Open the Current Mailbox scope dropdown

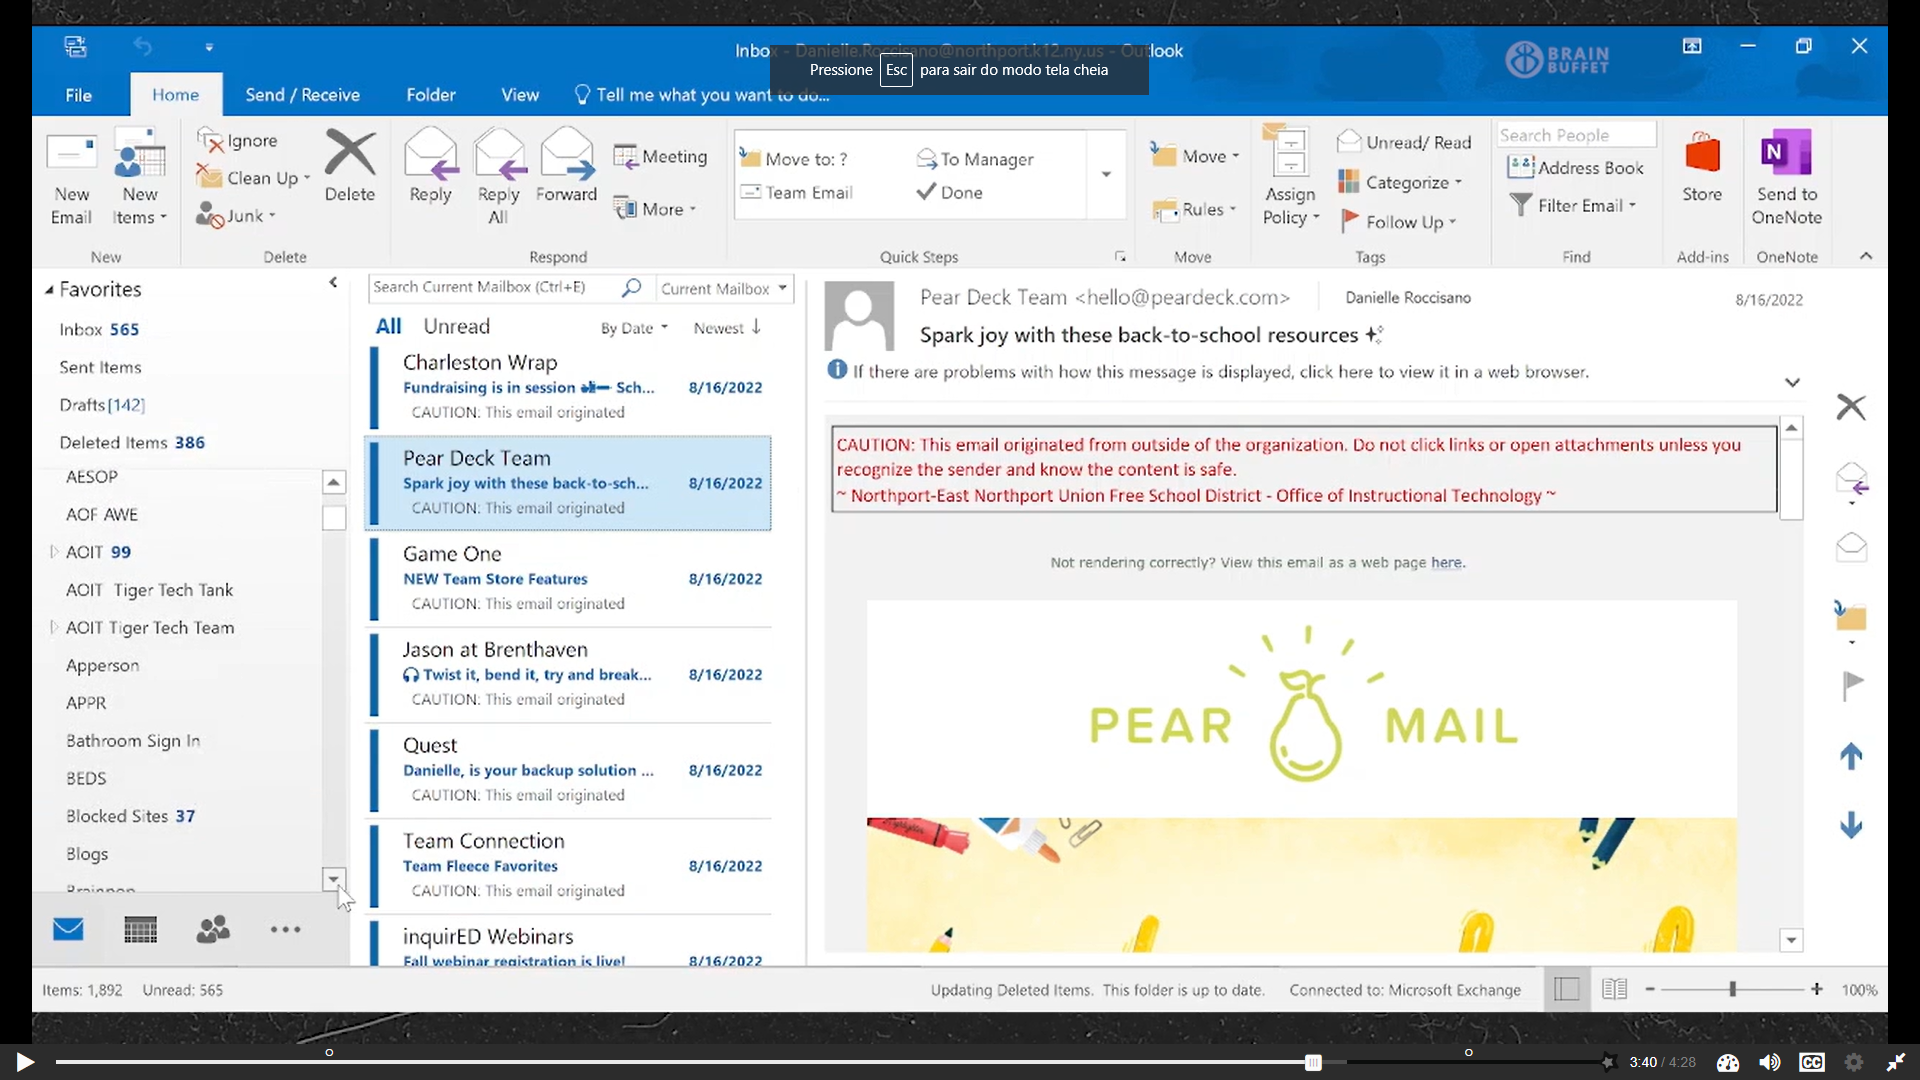tap(724, 288)
